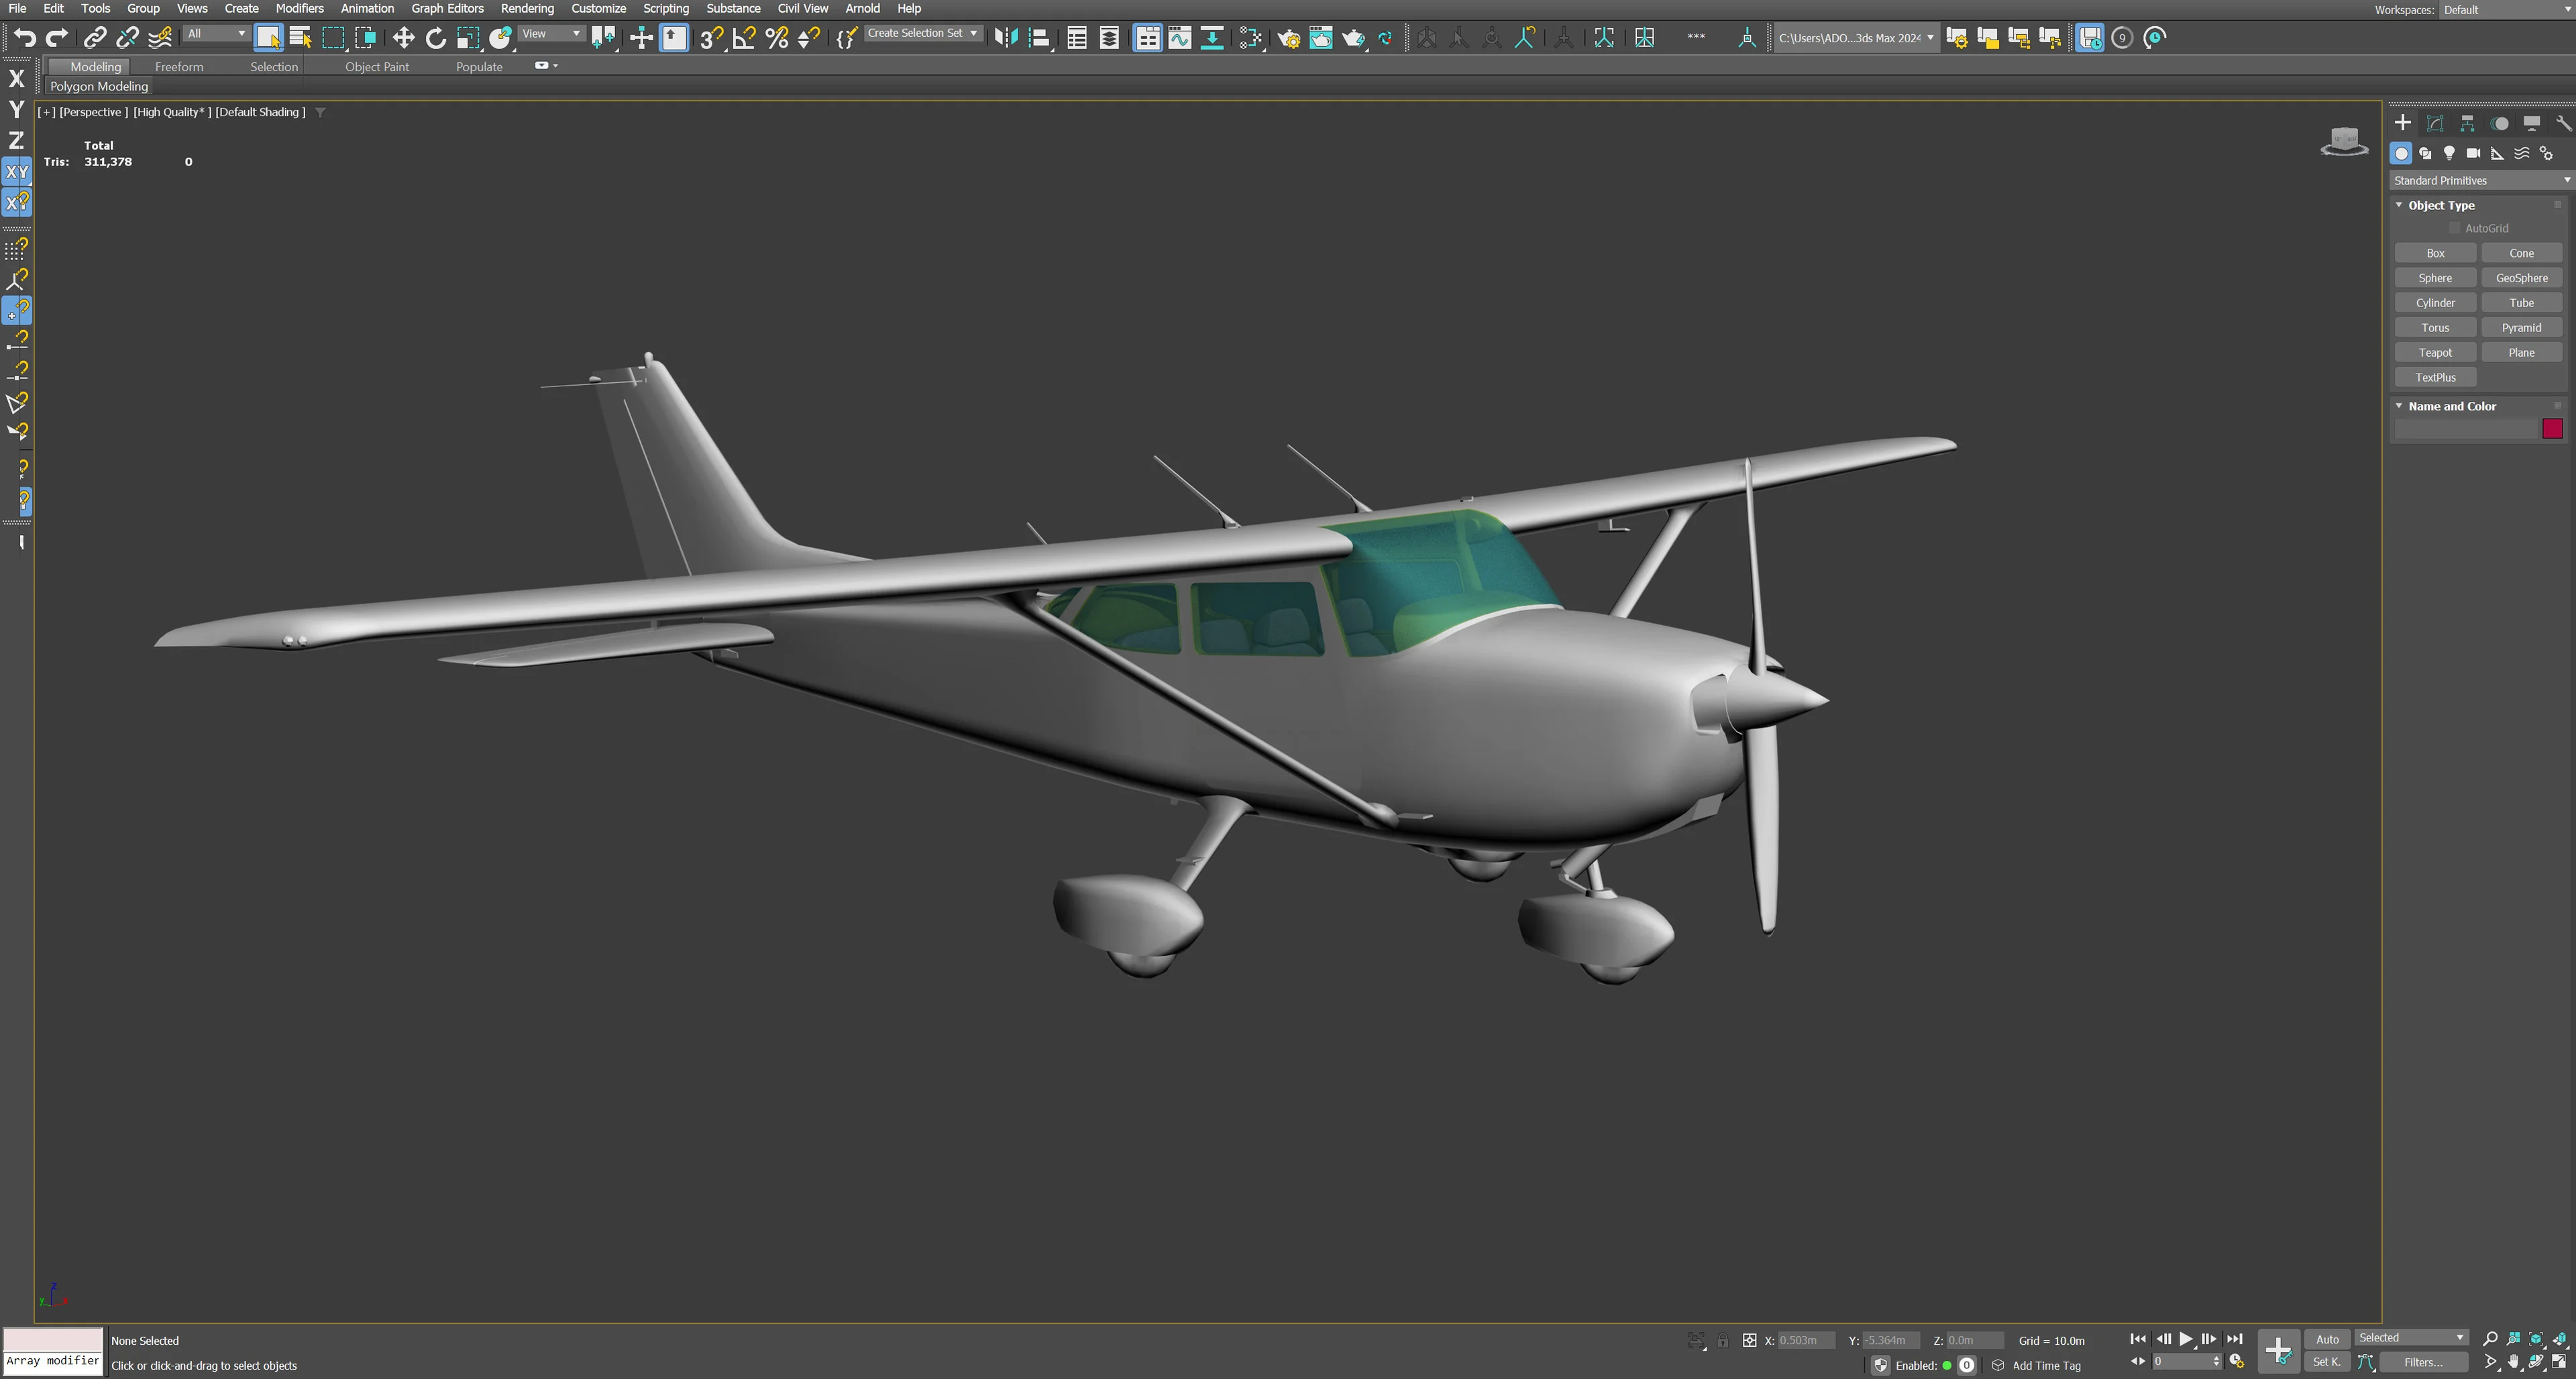This screenshot has height=1379, width=2576.
Task: Select the Select and Move tool
Action: (403, 38)
